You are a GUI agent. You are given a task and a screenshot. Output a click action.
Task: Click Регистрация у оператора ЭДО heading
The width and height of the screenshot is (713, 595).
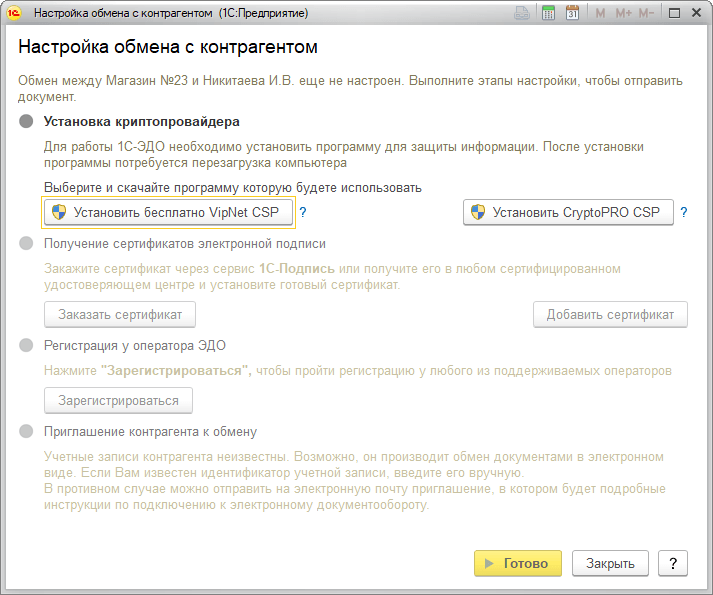tap(135, 346)
